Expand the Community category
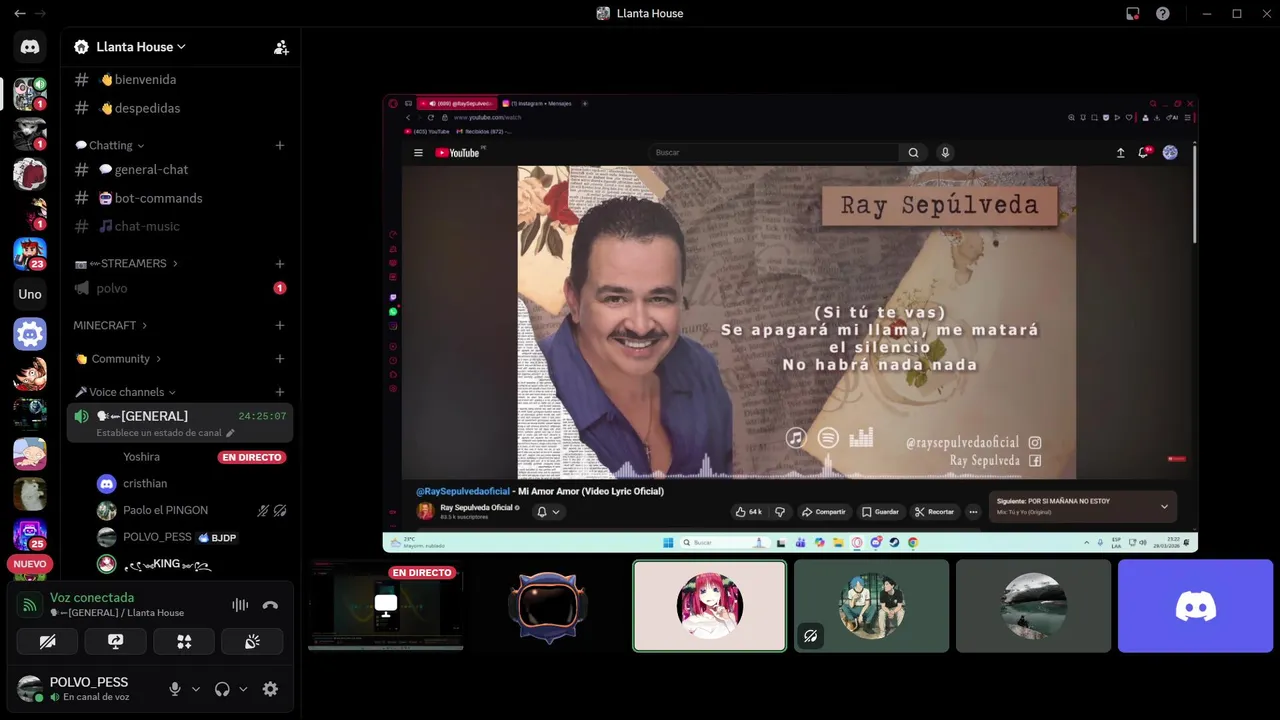This screenshot has height=720, width=1280. pos(118,358)
